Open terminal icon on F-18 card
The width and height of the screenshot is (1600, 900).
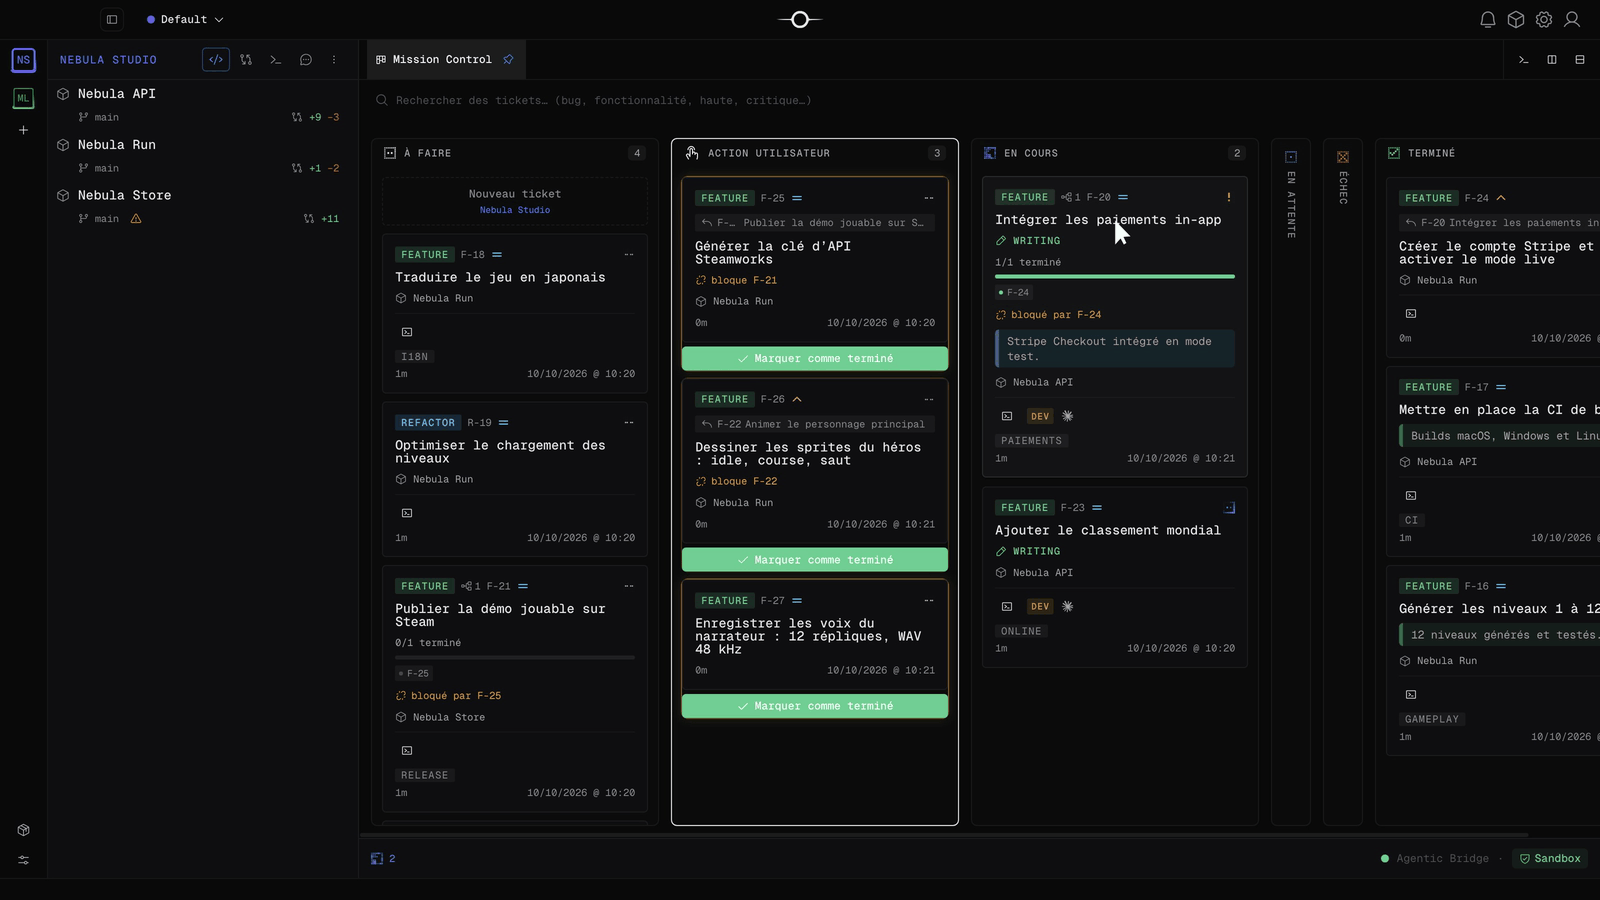(407, 332)
